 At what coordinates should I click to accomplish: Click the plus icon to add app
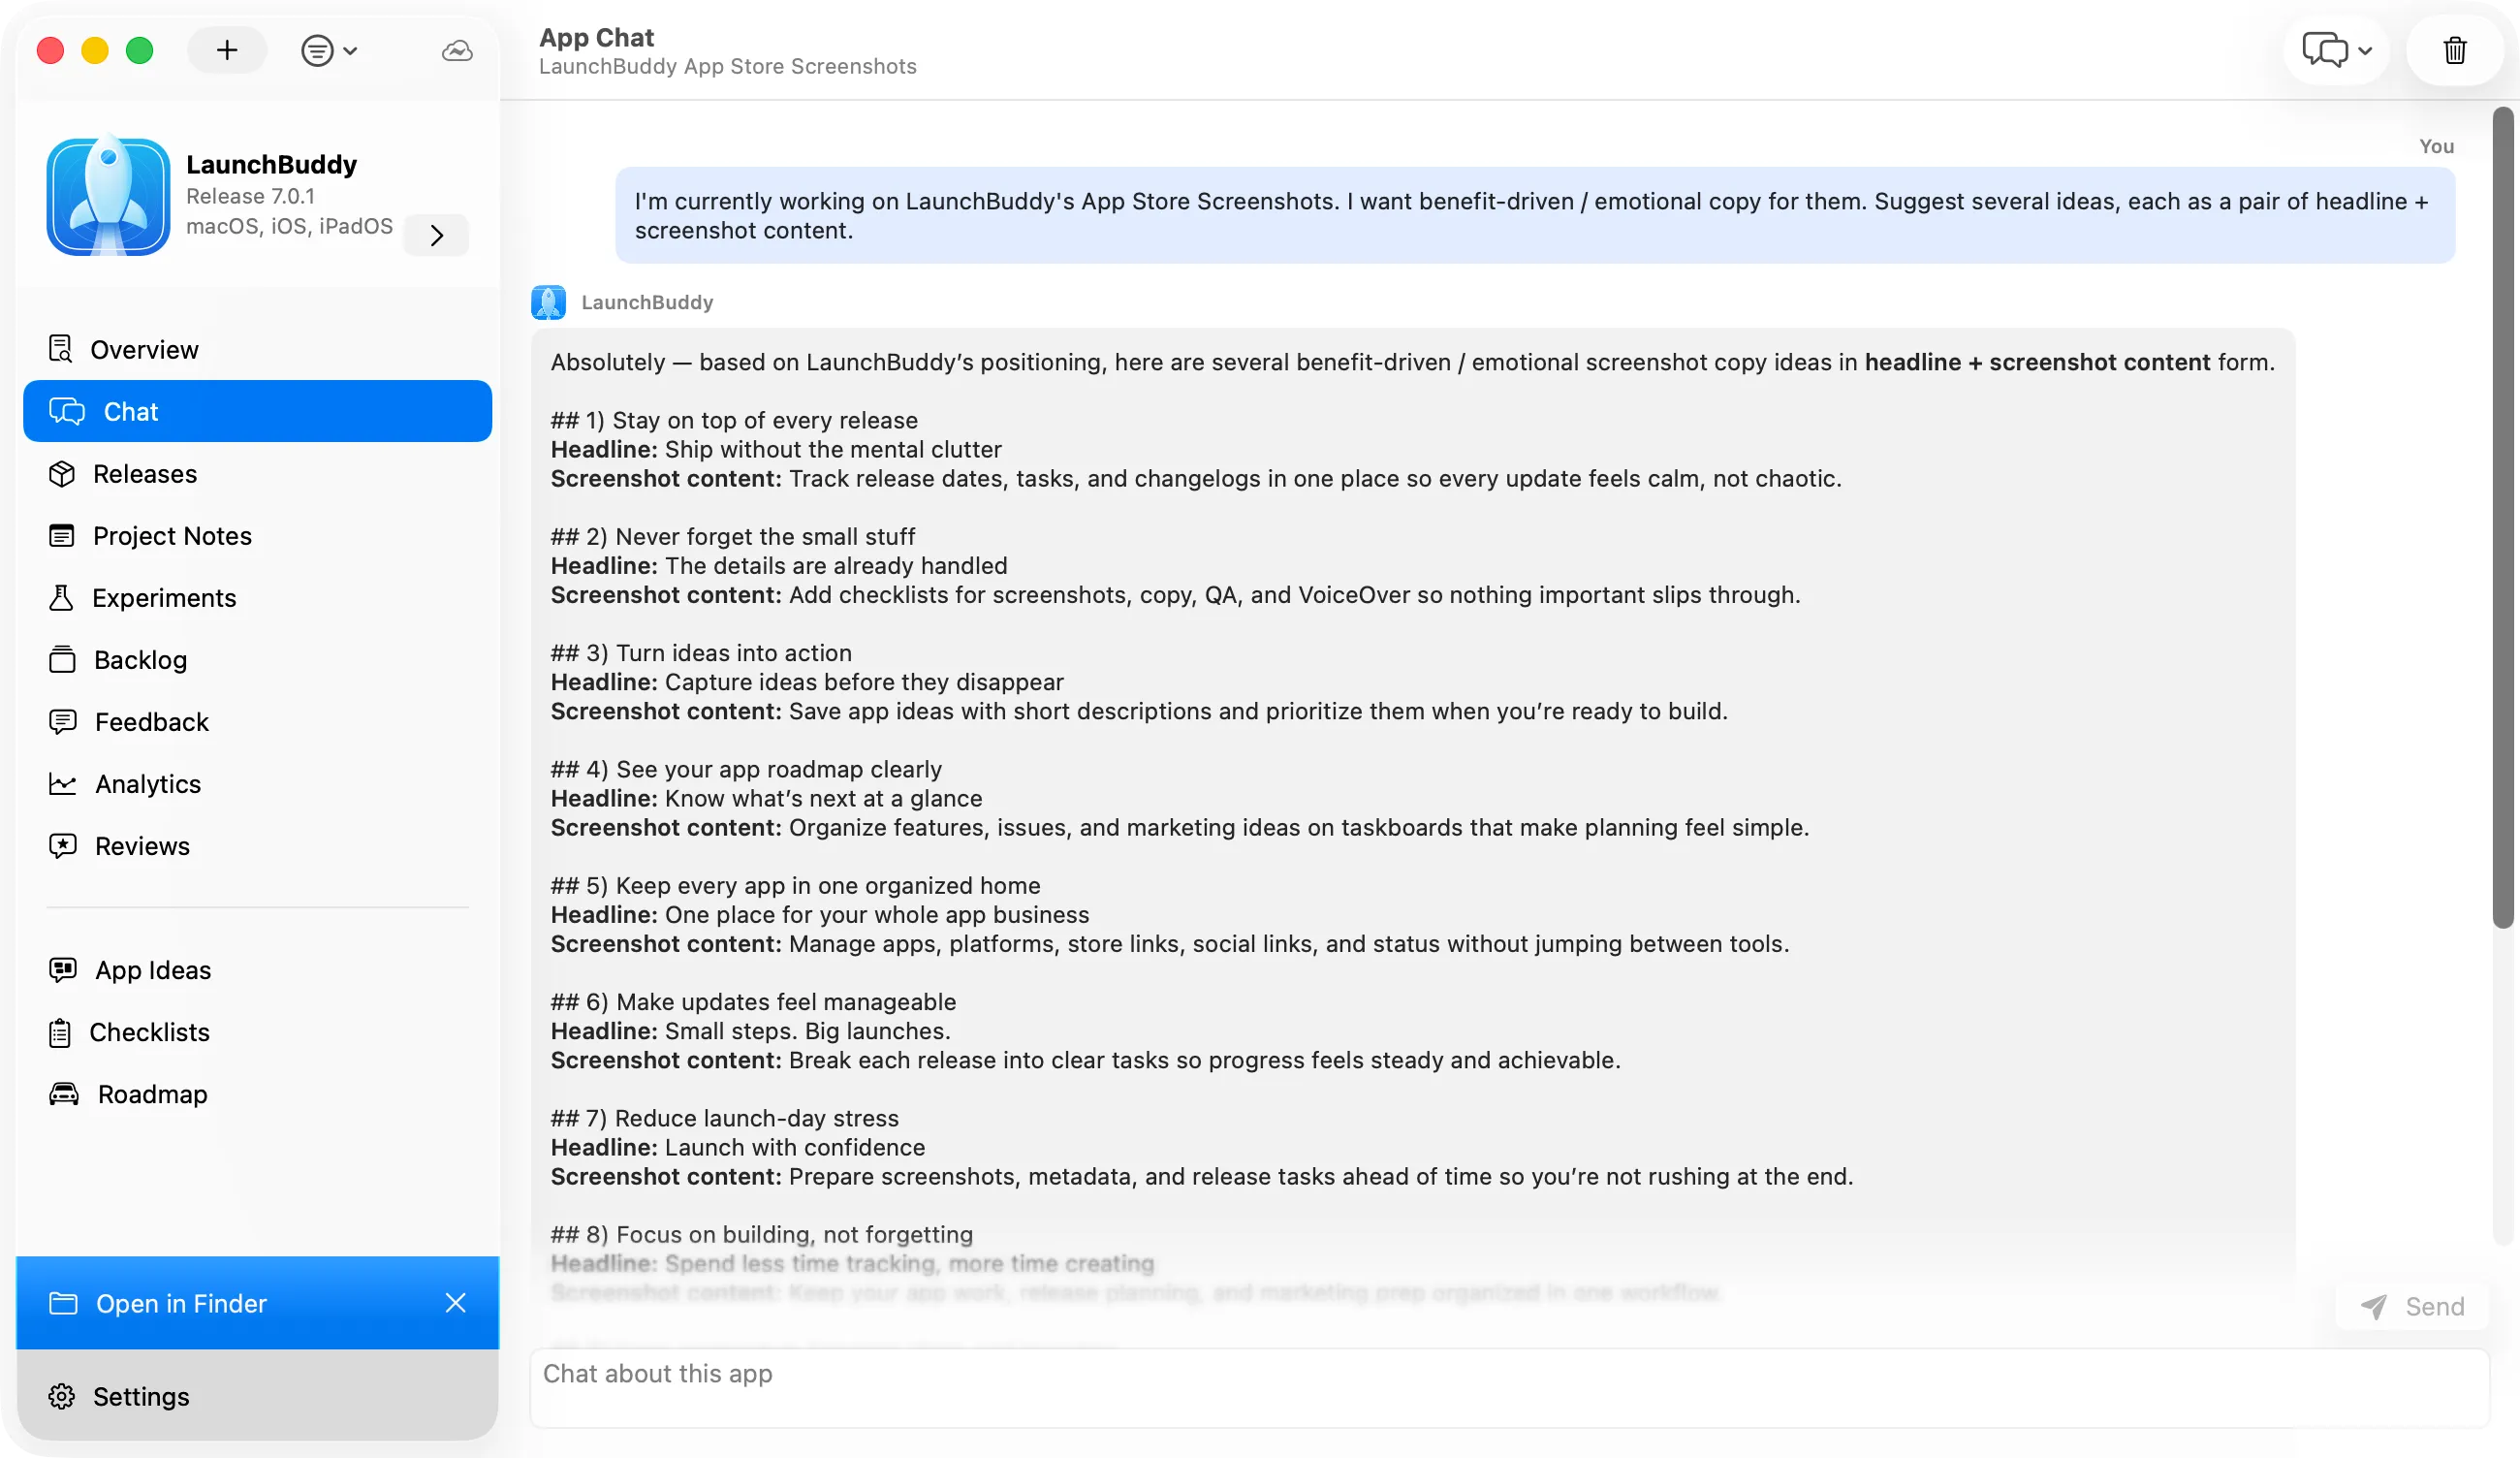click(227, 50)
